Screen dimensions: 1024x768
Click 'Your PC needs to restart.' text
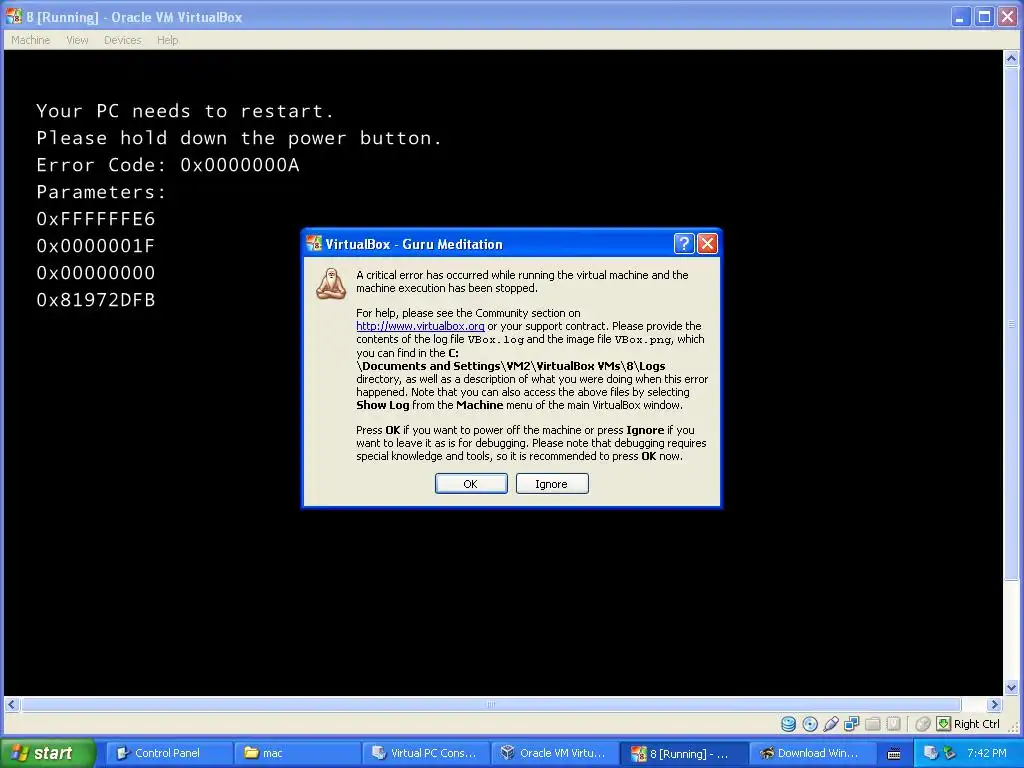pos(185,111)
